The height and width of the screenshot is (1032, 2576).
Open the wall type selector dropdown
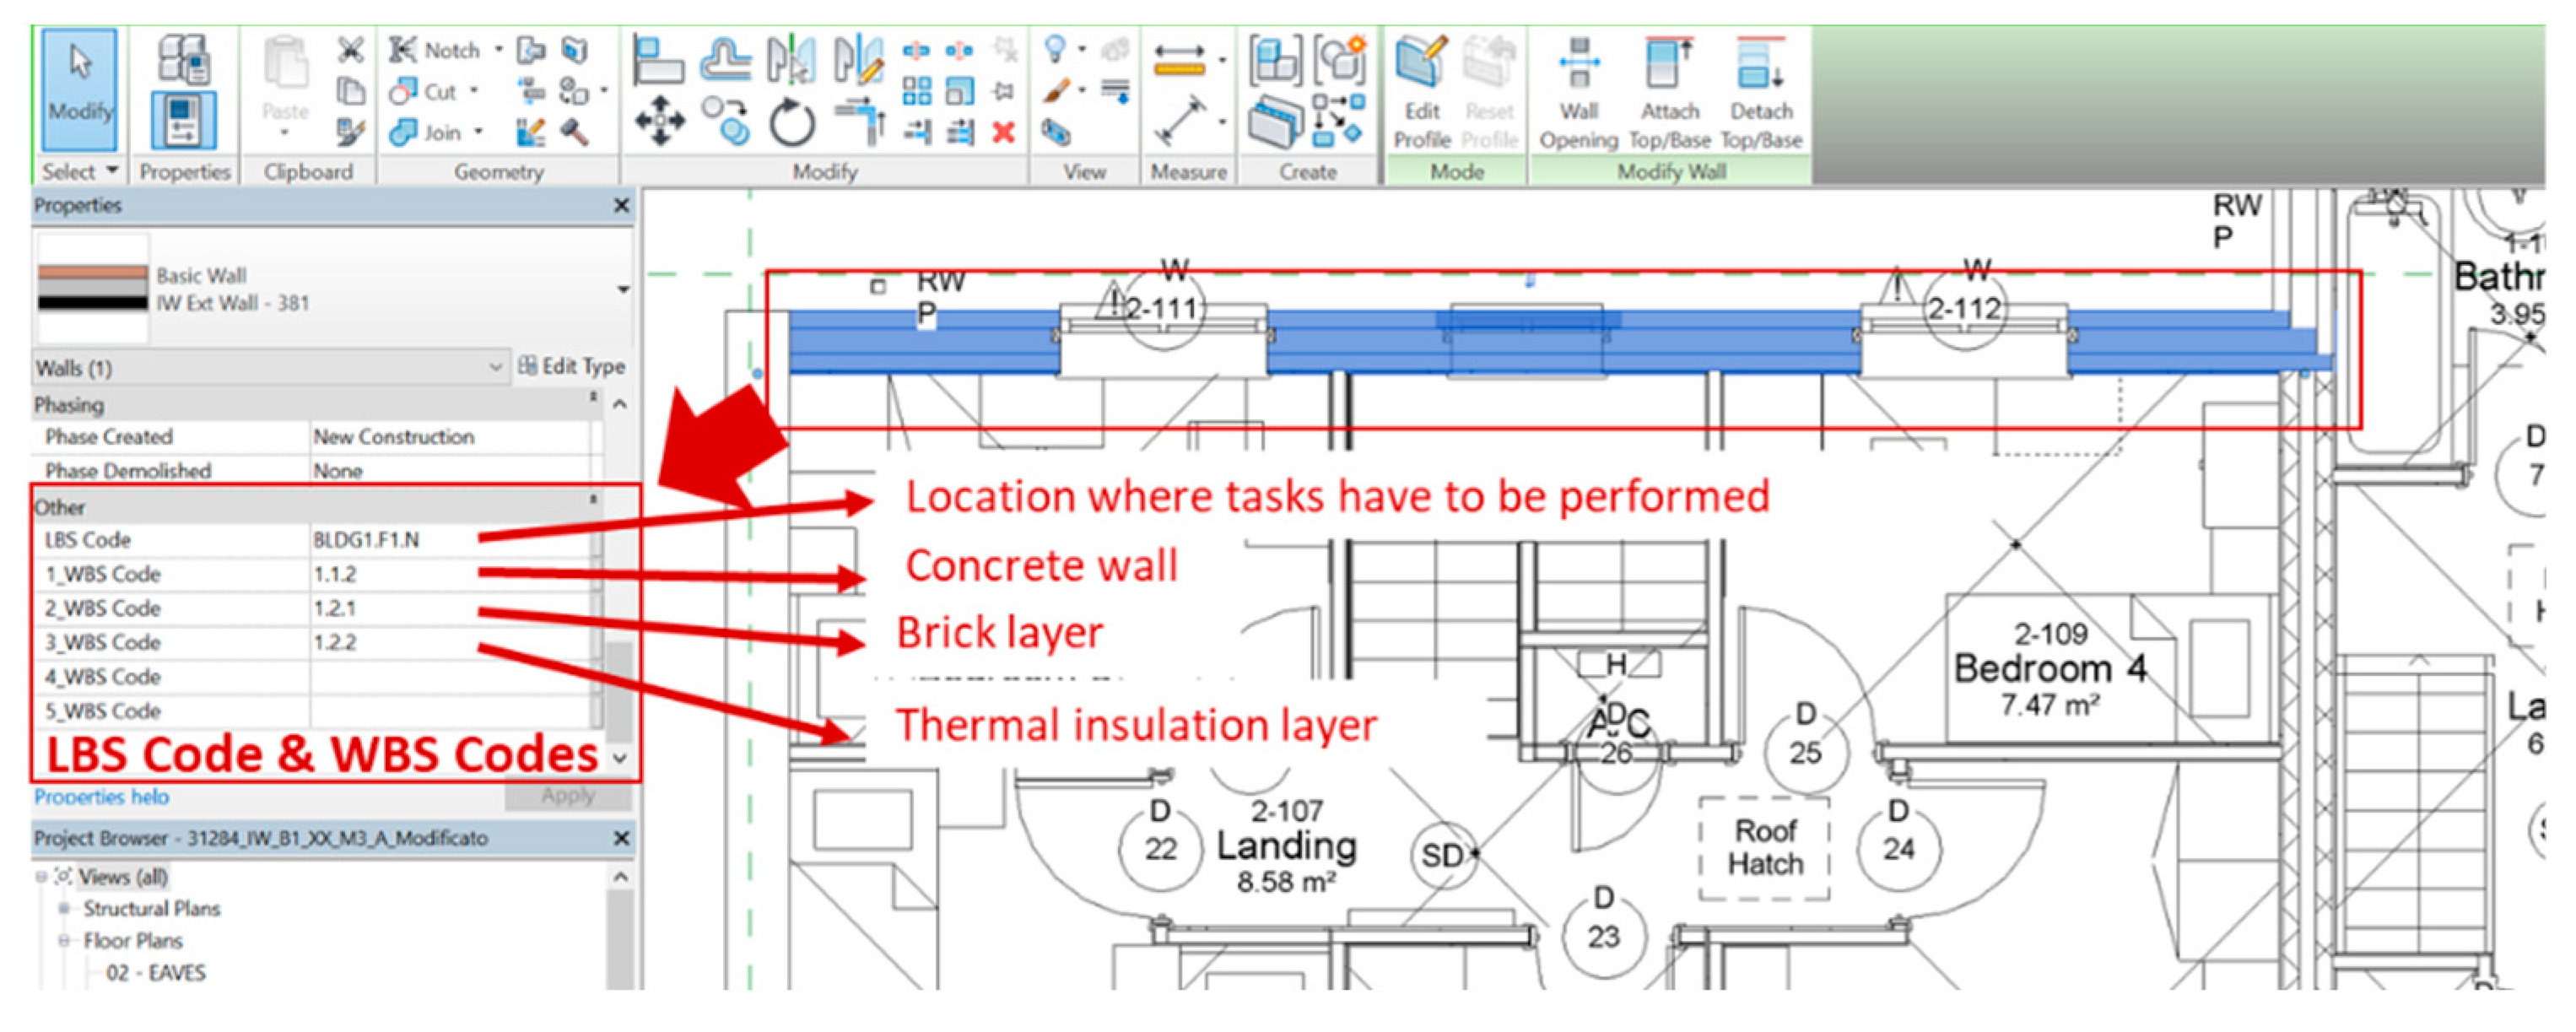[622, 289]
